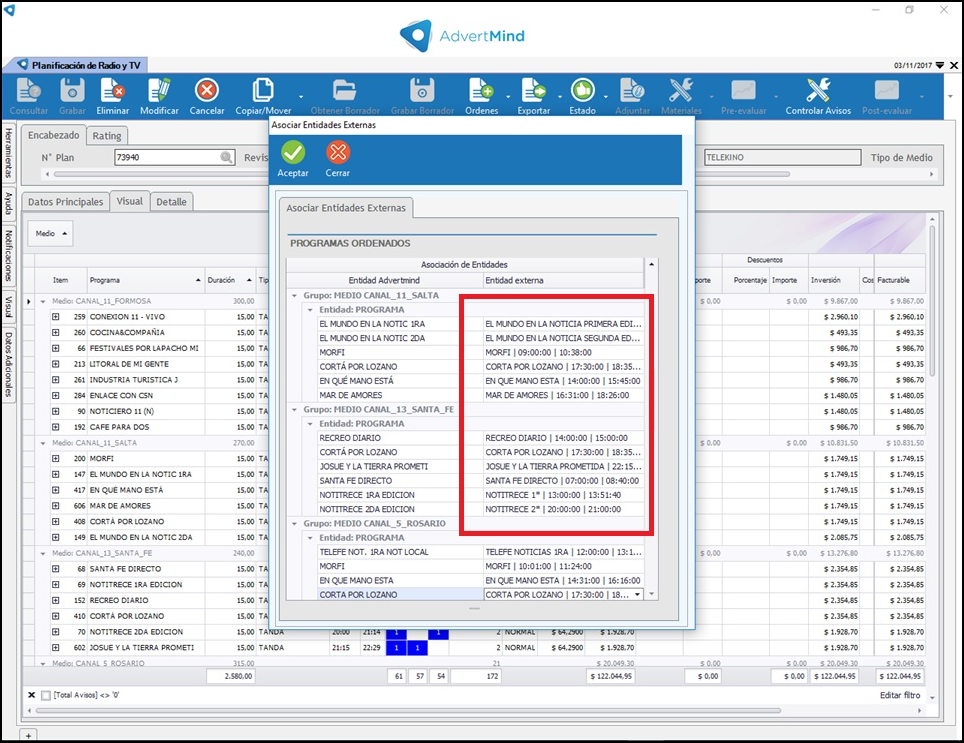Open the date dropdown arrow
Screen dimensions: 964x743
[x=939, y=65]
